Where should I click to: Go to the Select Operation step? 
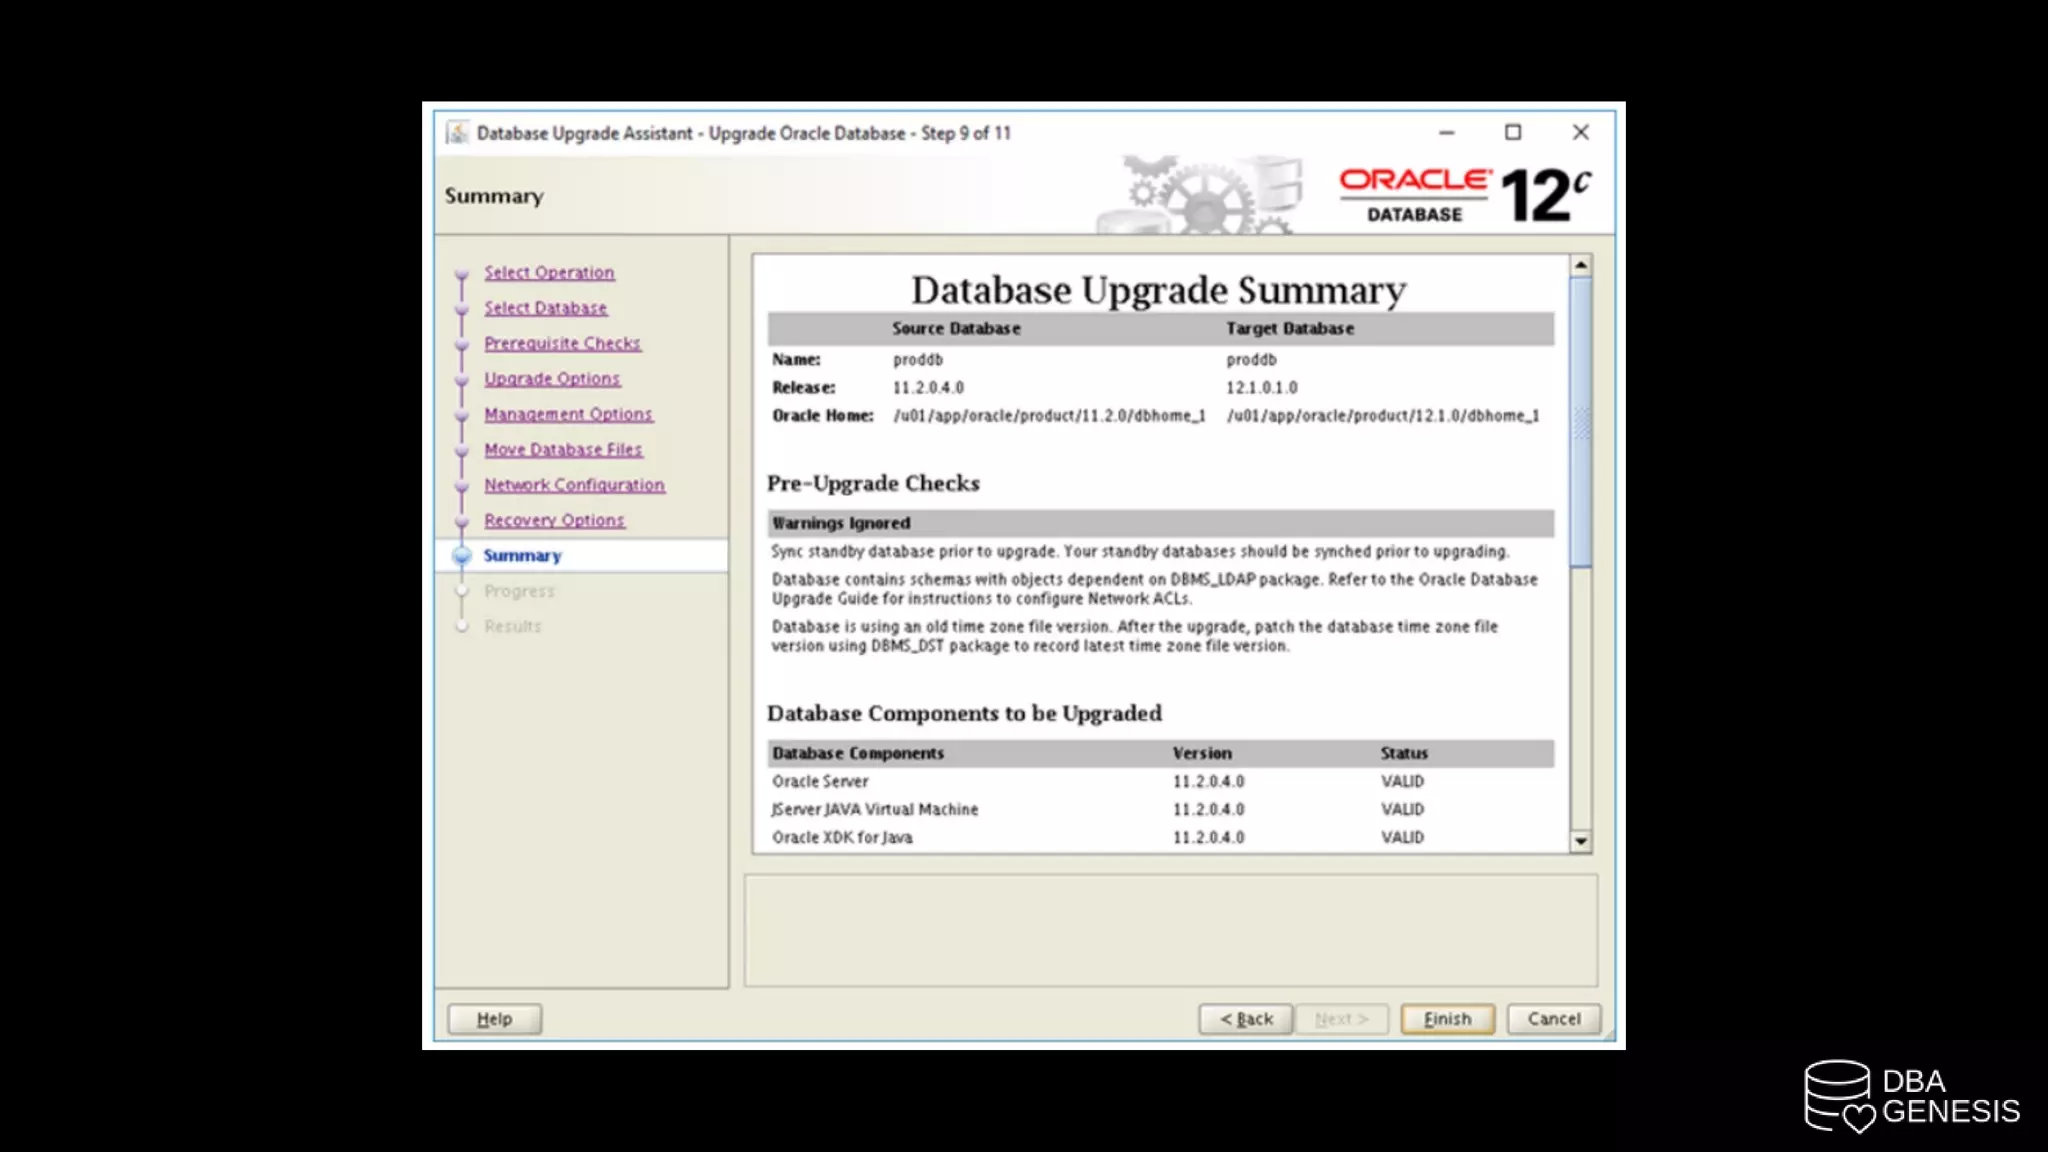coord(549,272)
